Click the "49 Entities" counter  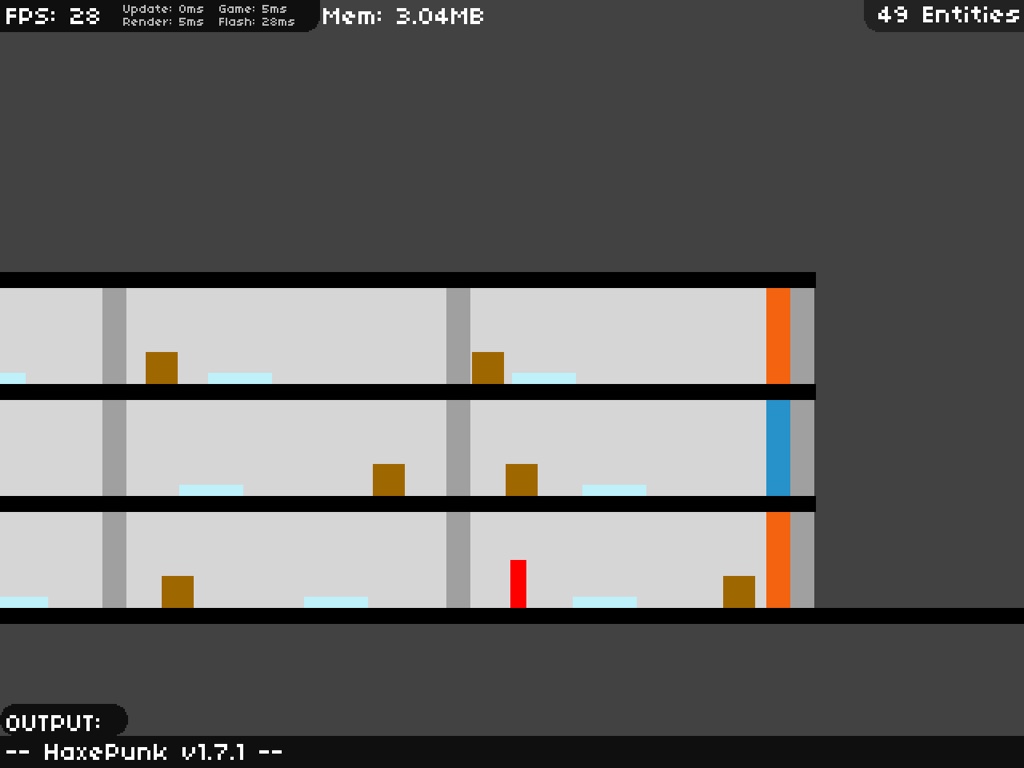click(948, 14)
